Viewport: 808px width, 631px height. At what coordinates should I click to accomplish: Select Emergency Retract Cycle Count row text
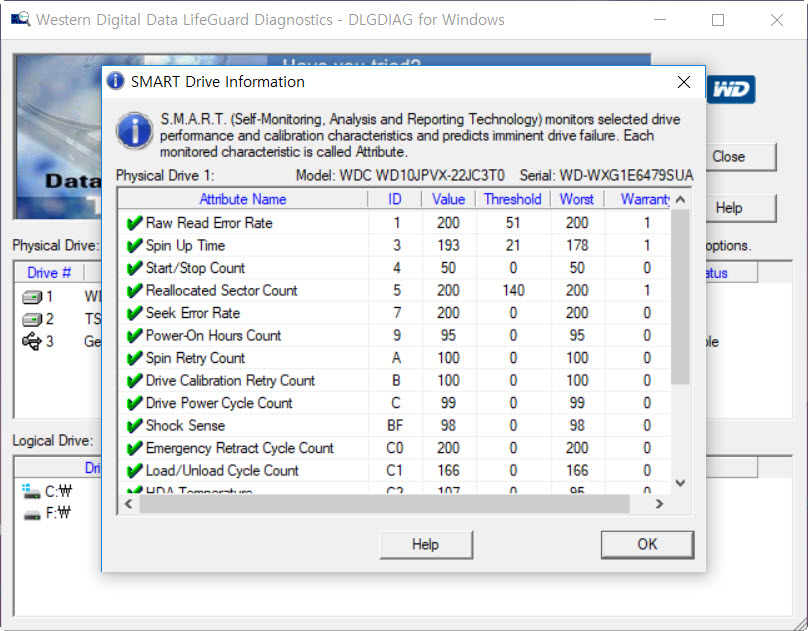coord(240,448)
